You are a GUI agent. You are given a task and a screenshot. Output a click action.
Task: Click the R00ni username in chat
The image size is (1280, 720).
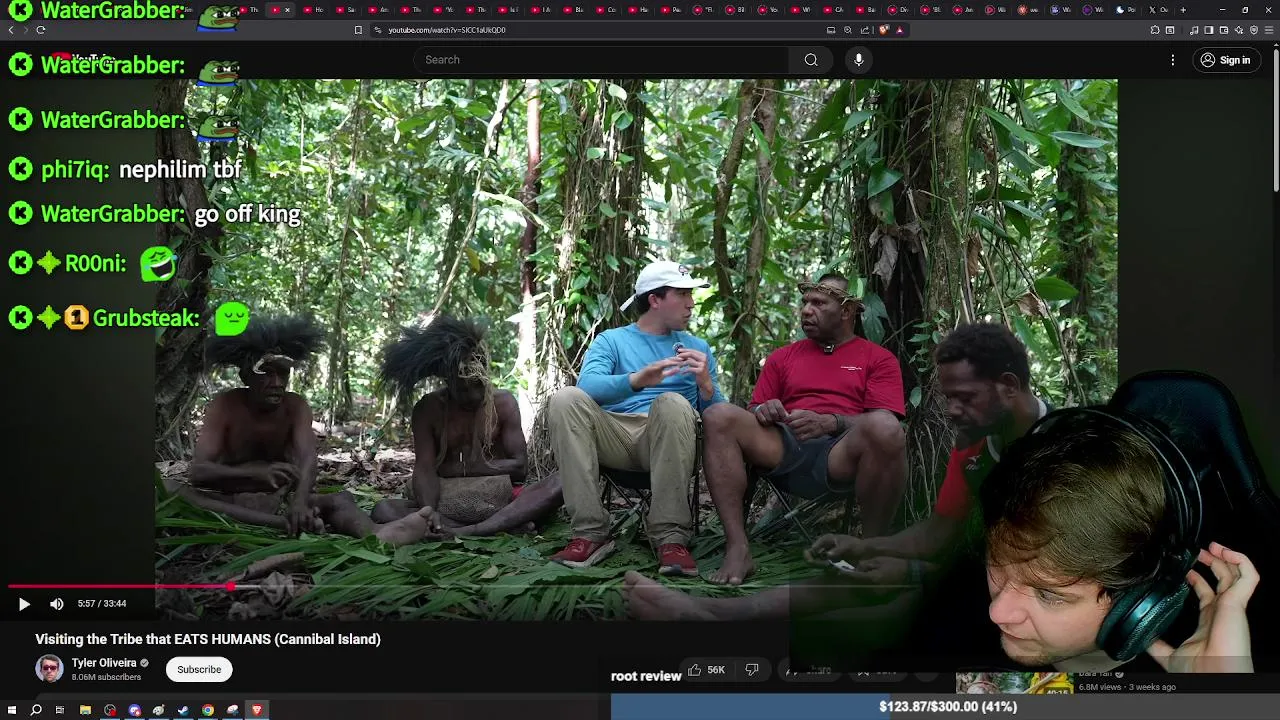(95, 264)
